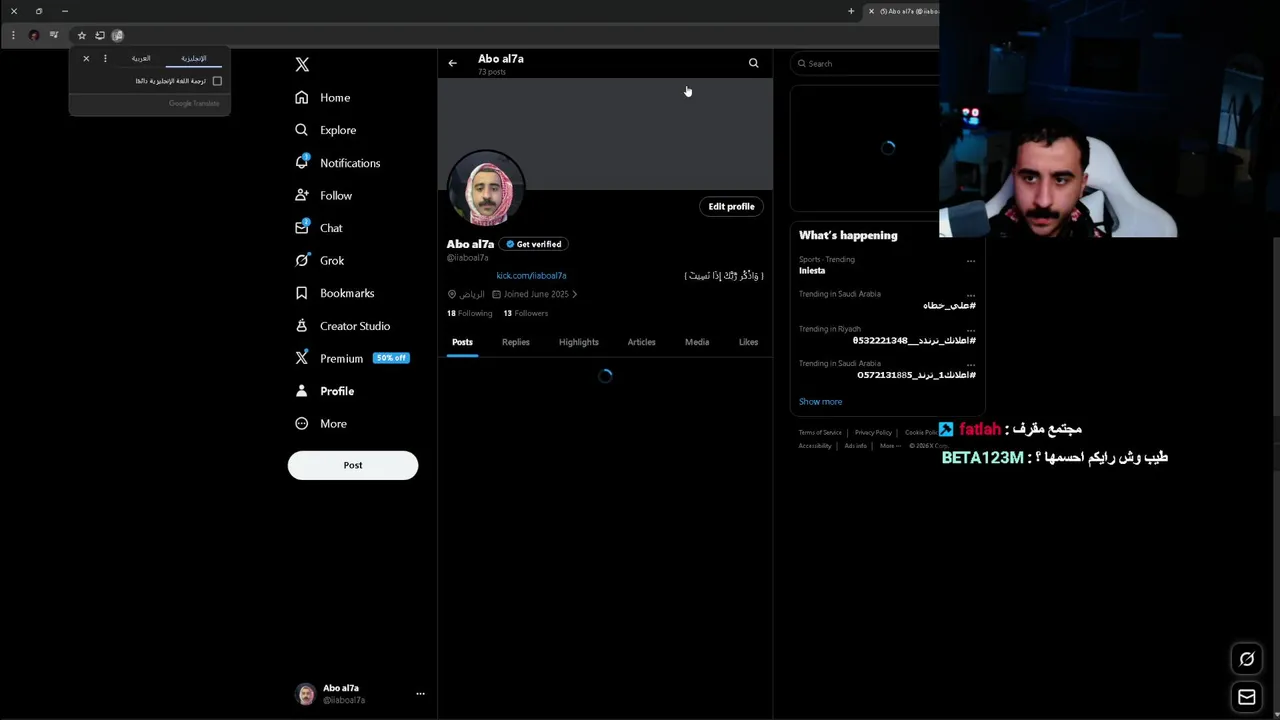The width and height of the screenshot is (1280, 720).
Task: Open the kick.com/iiaboal7a link
Action: point(531,276)
